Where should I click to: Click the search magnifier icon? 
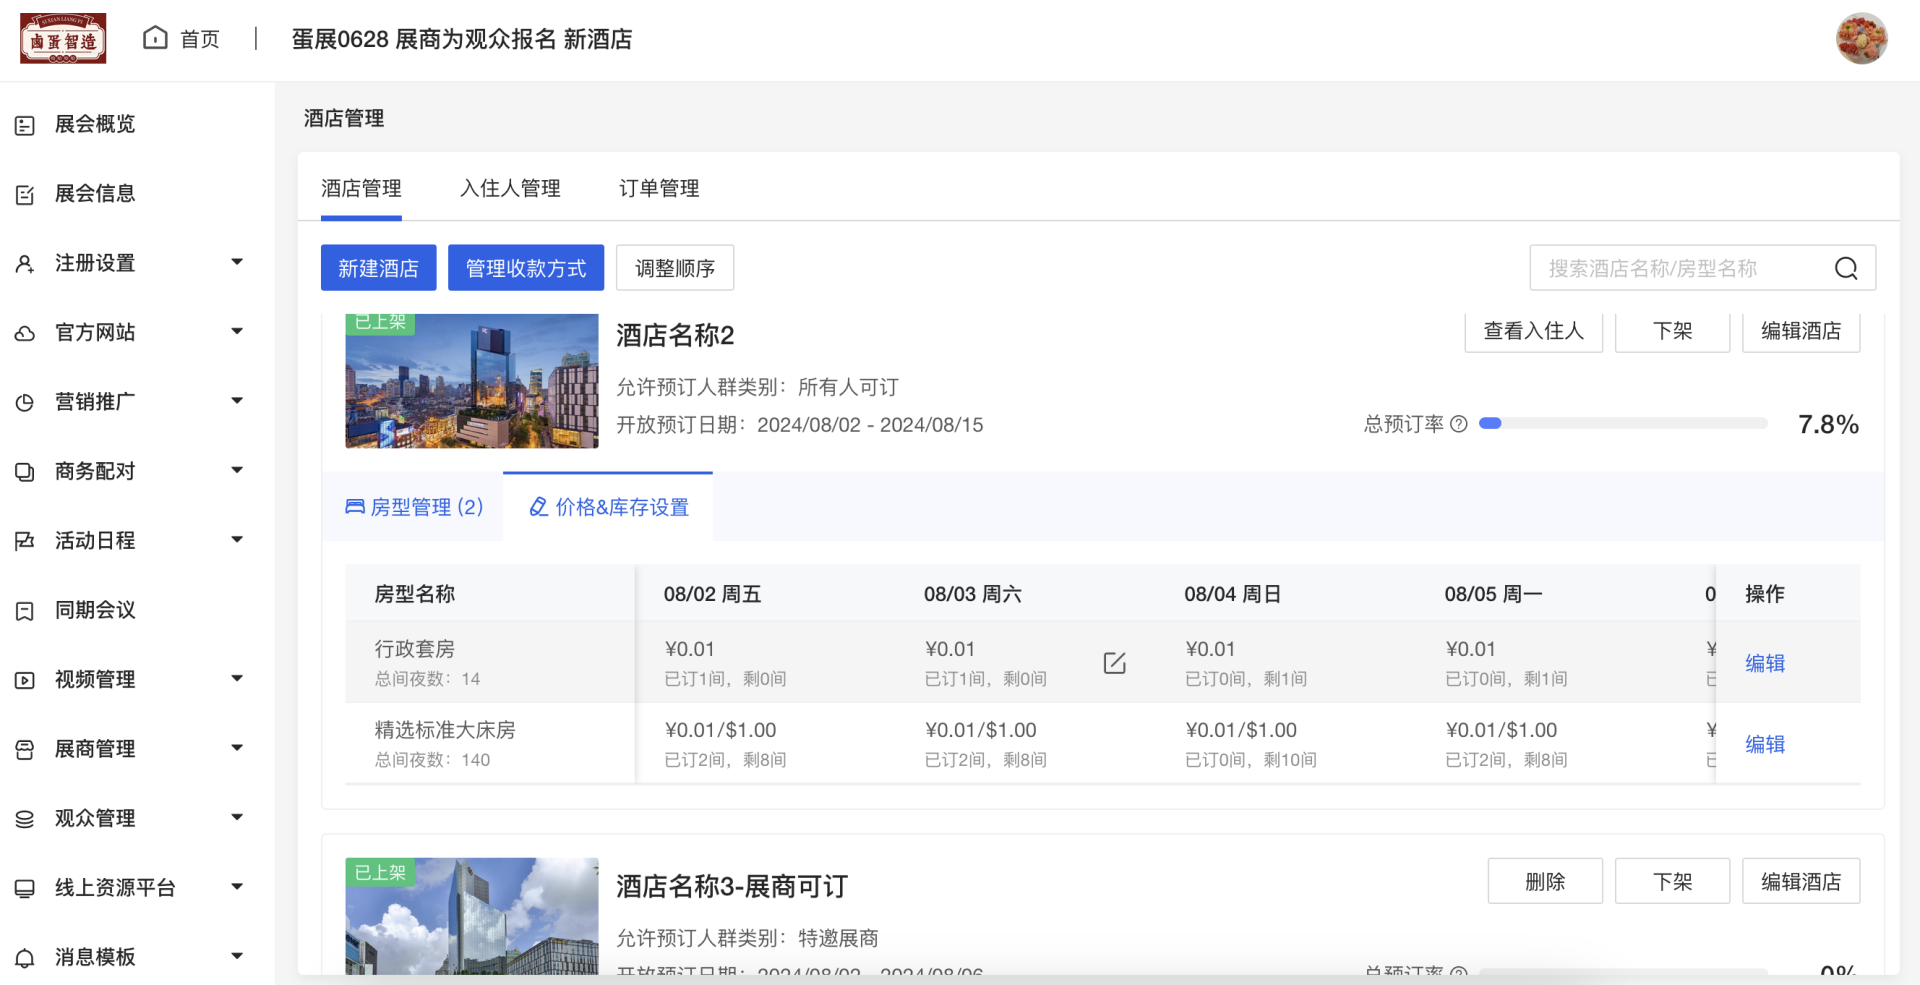click(x=1846, y=268)
